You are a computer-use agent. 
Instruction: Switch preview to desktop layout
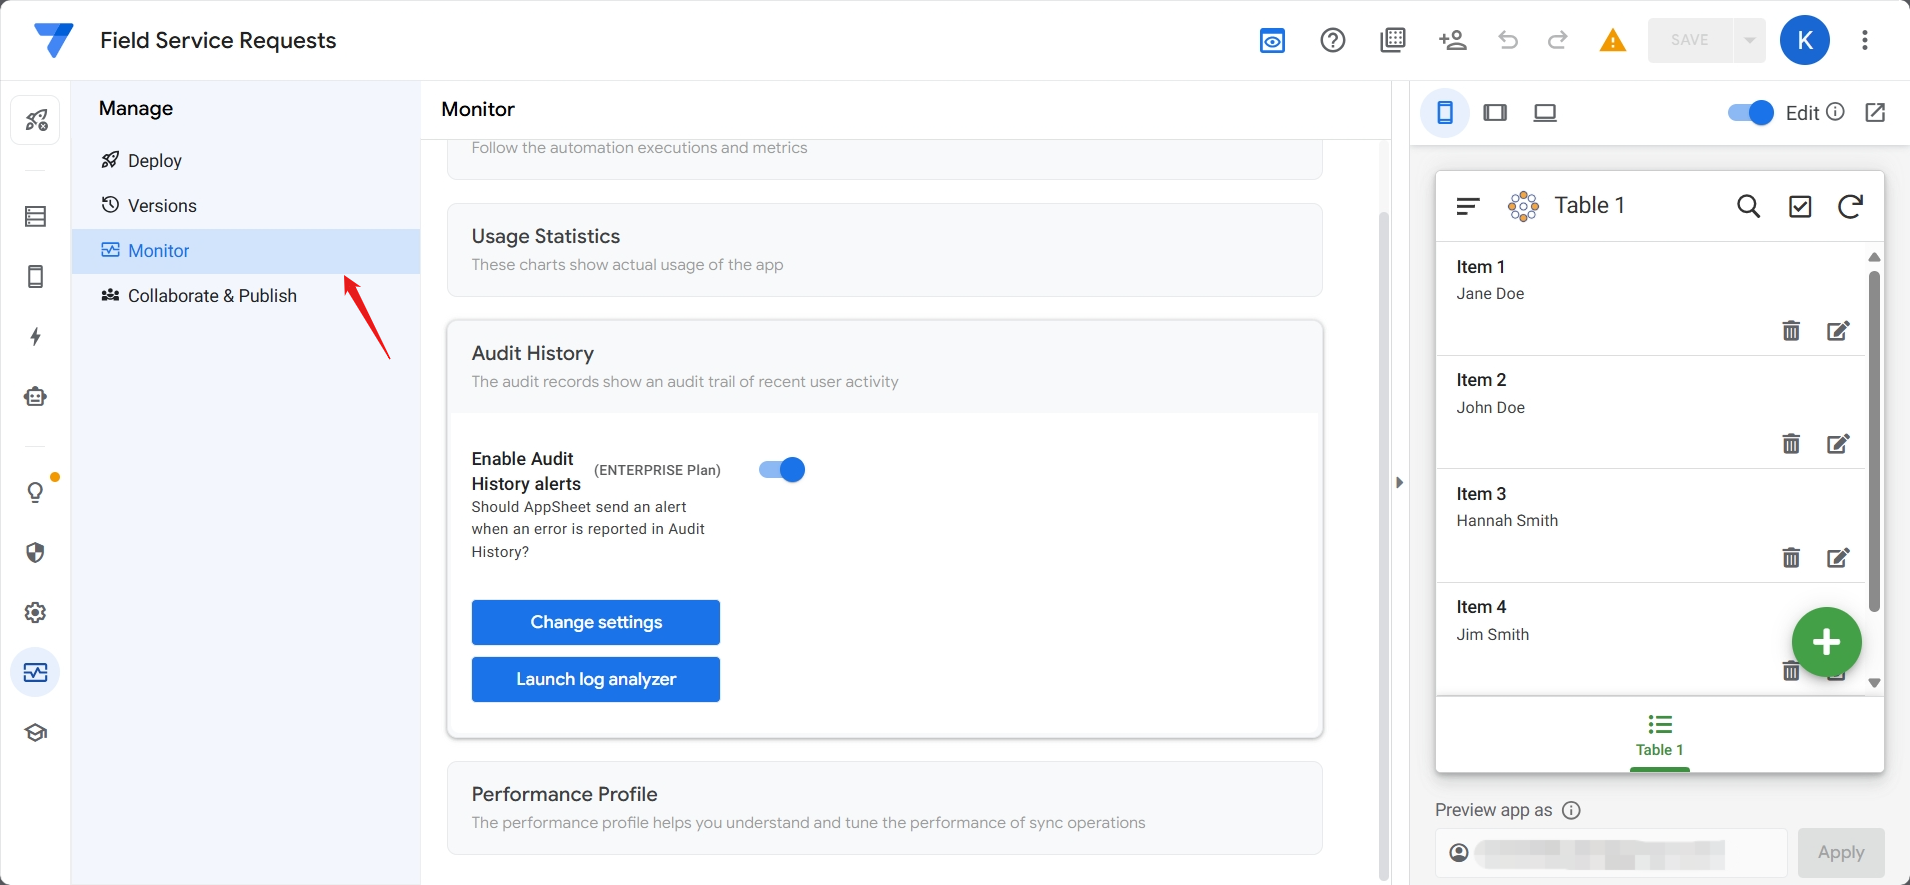(x=1545, y=113)
